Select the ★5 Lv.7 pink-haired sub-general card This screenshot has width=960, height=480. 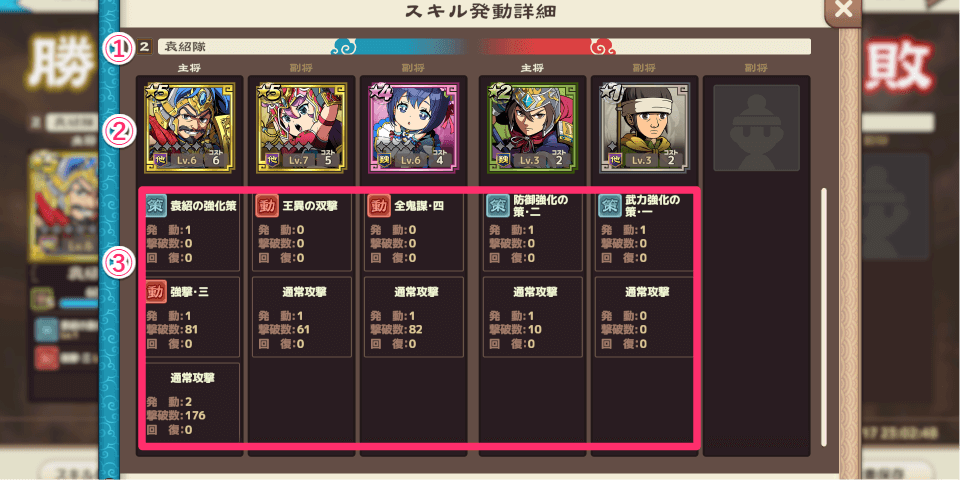pos(302,127)
